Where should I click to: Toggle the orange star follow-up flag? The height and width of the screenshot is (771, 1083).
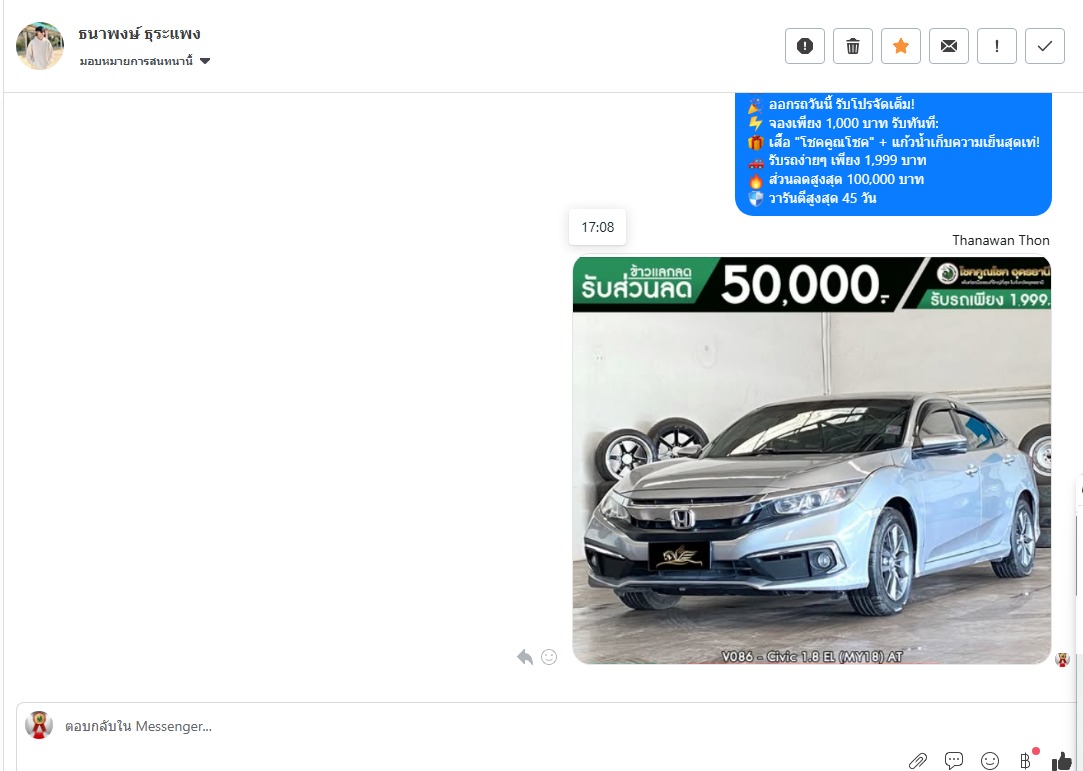901,46
